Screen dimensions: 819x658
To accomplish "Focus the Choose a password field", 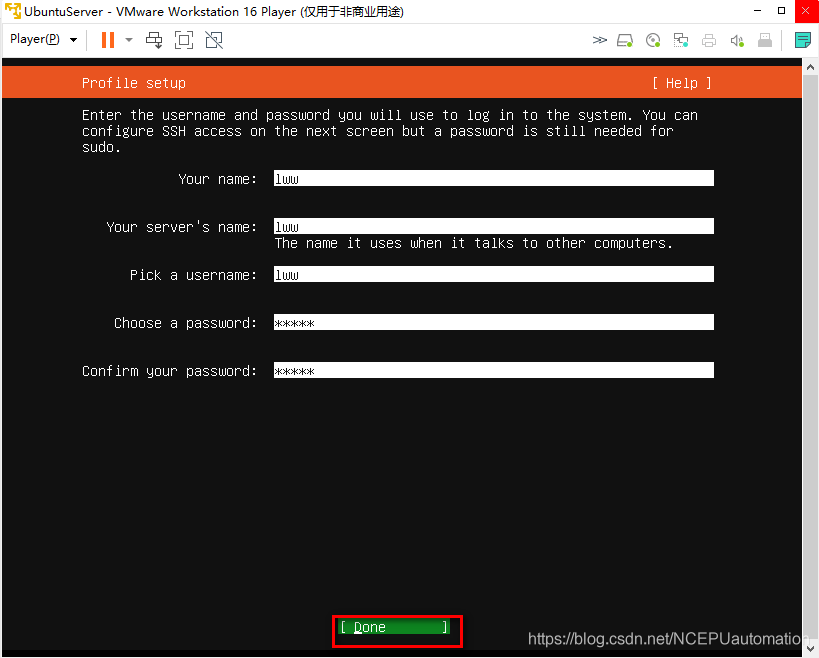I will click(494, 322).
